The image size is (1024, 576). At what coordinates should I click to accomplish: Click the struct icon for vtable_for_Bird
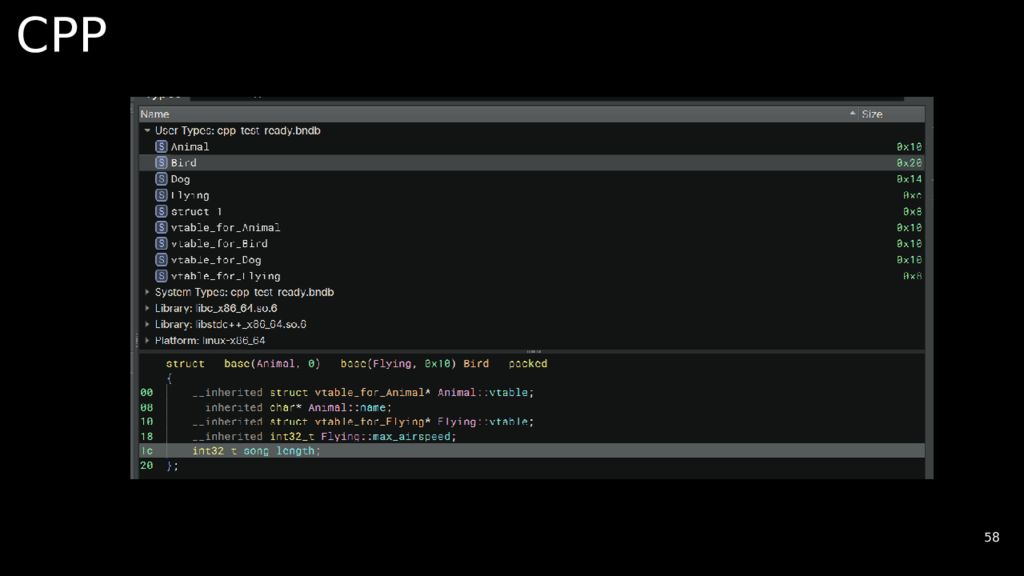(x=161, y=244)
